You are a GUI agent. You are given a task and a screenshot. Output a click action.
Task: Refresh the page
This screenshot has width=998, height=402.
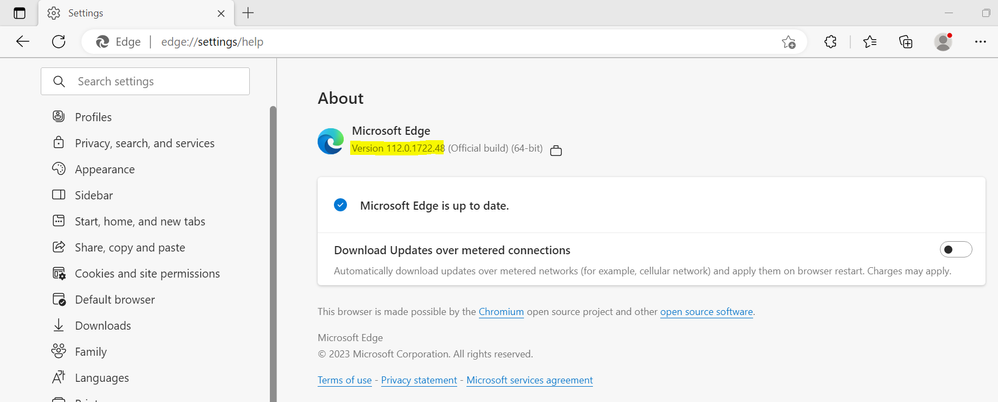click(59, 42)
